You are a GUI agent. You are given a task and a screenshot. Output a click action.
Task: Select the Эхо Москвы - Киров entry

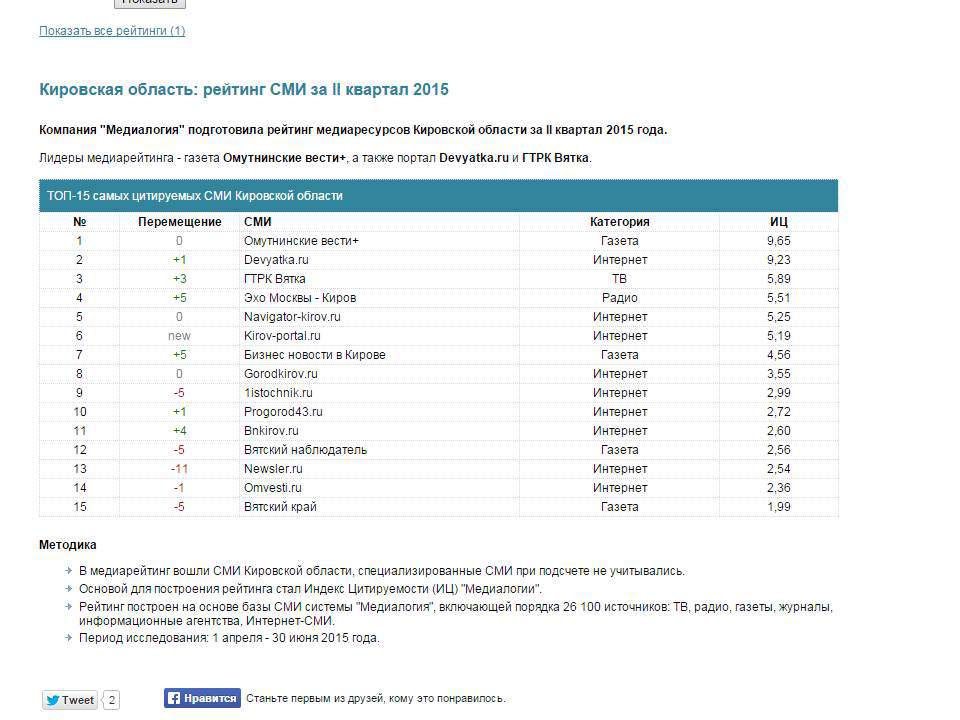coord(300,298)
